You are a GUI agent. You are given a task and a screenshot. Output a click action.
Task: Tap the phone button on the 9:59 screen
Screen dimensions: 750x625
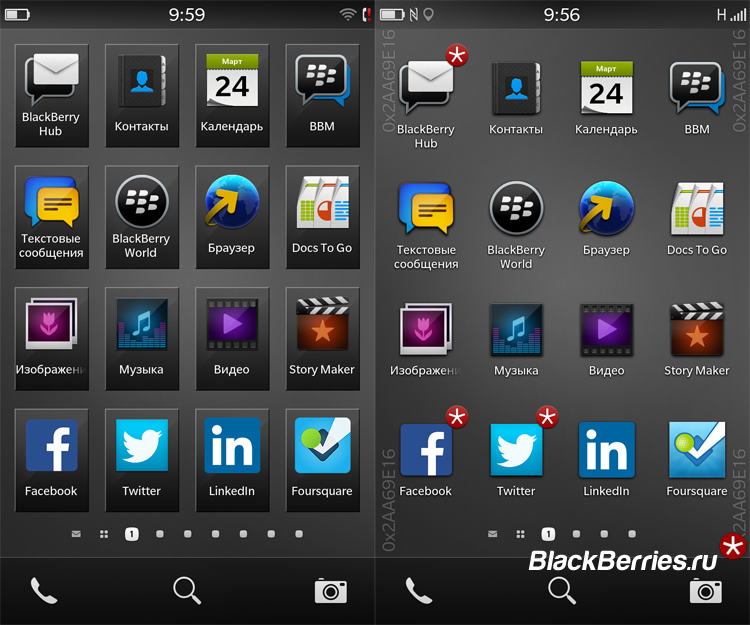tap(44, 591)
